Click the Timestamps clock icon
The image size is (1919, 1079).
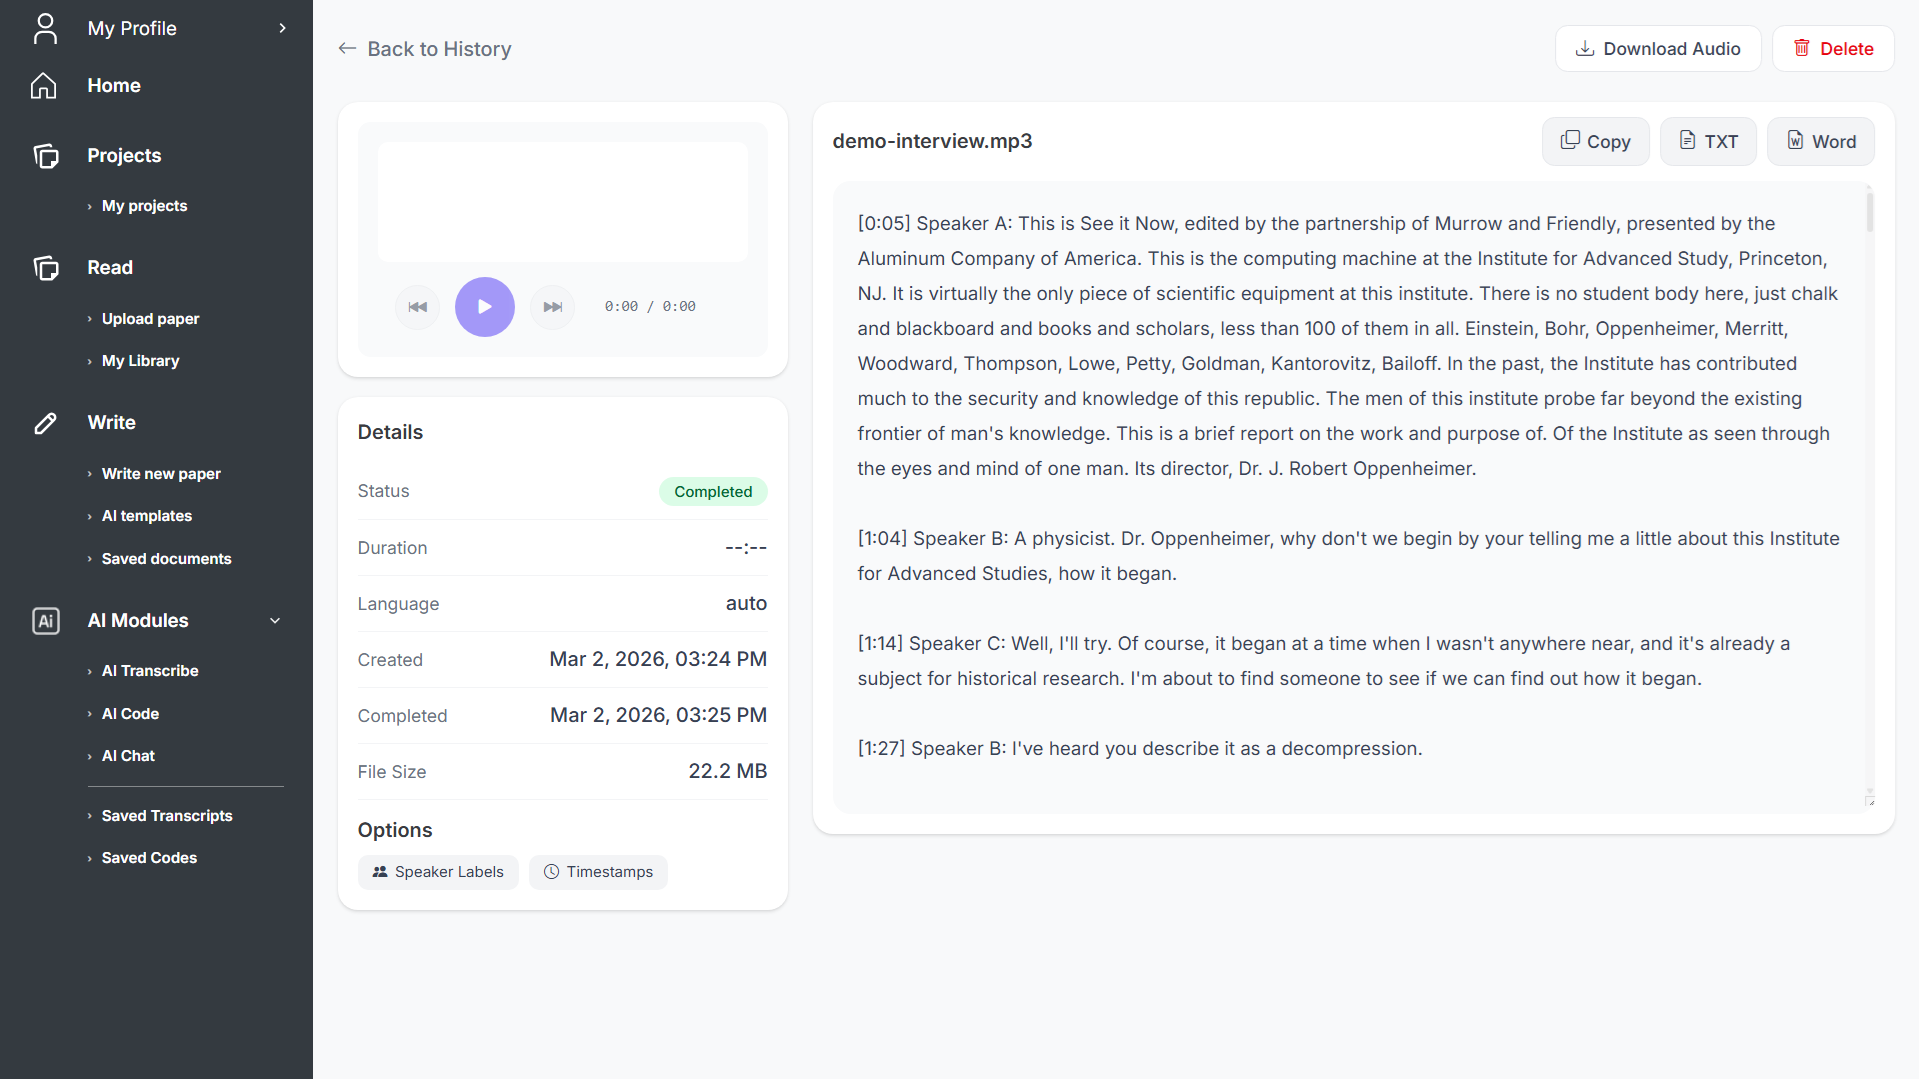click(x=551, y=872)
